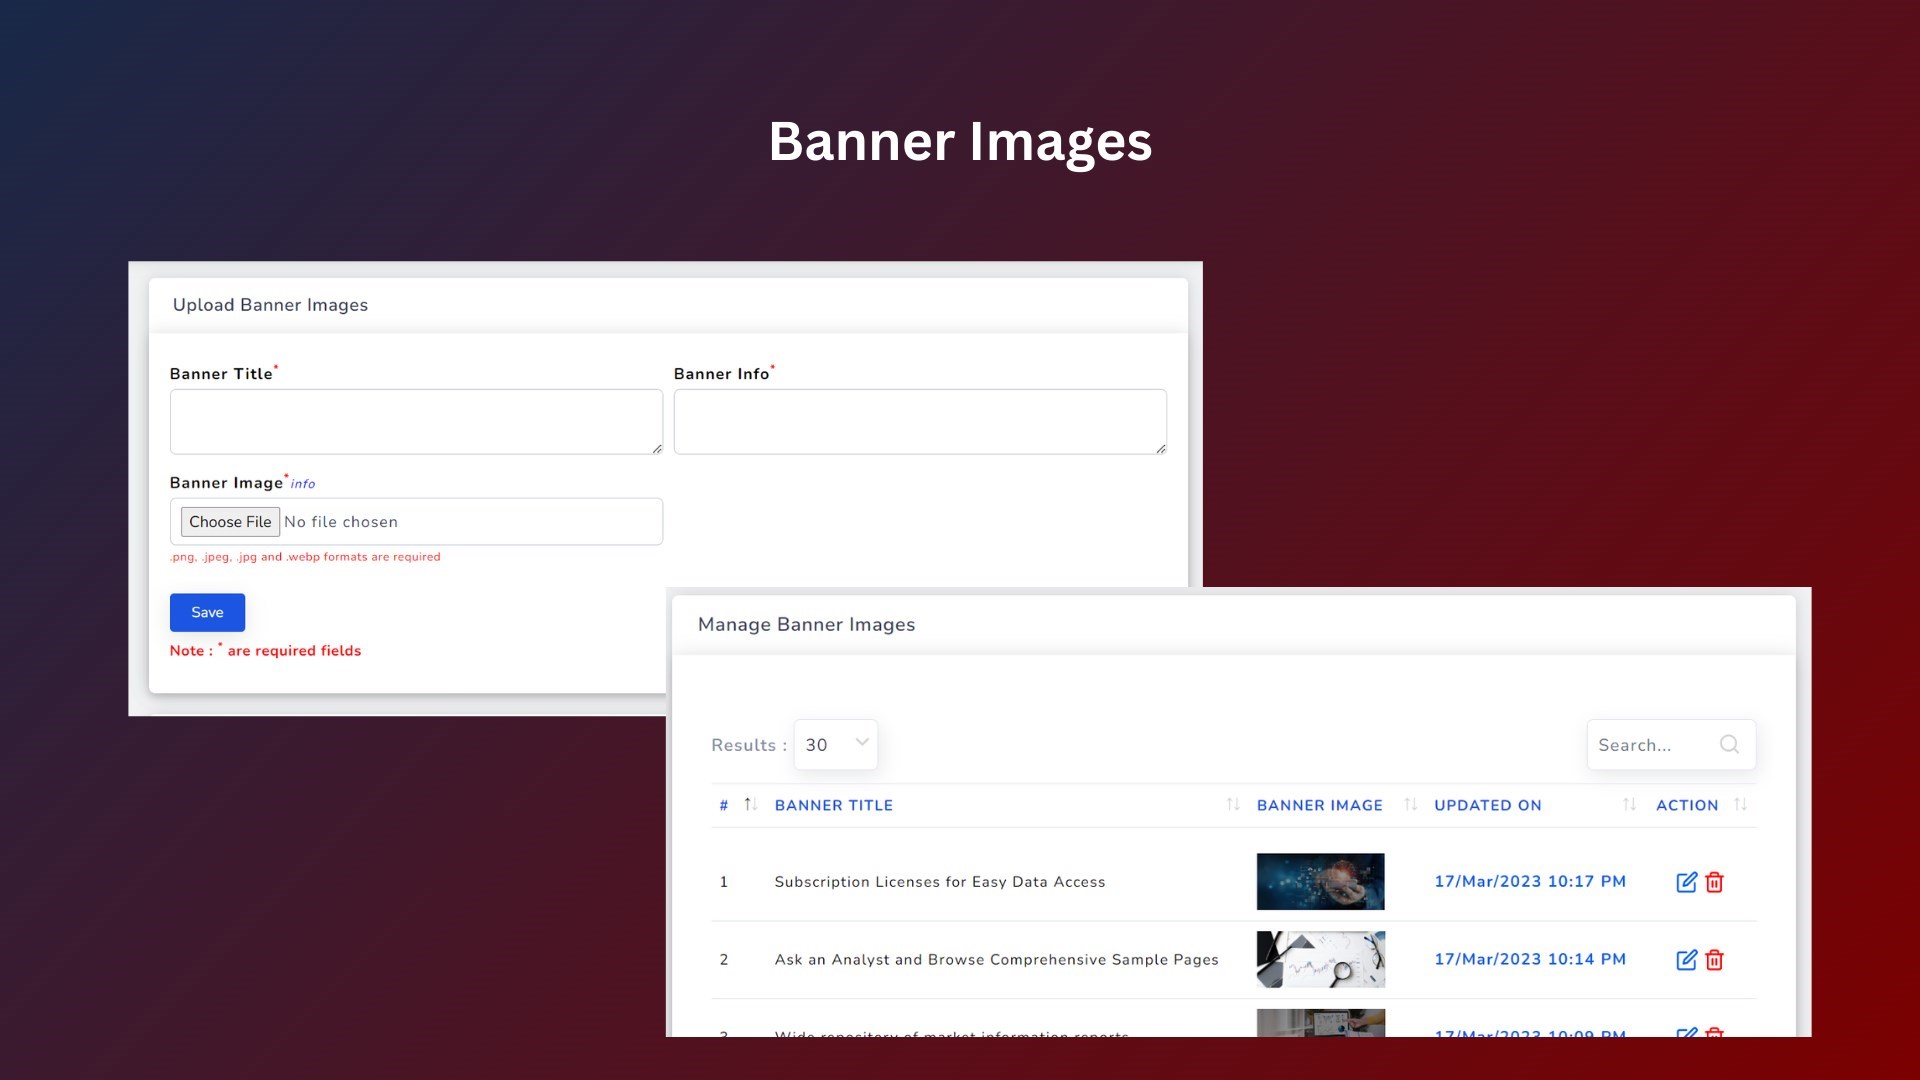The image size is (1920, 1080).
Task: Open the info link beside Banner Image
Action: click(302, 483)
